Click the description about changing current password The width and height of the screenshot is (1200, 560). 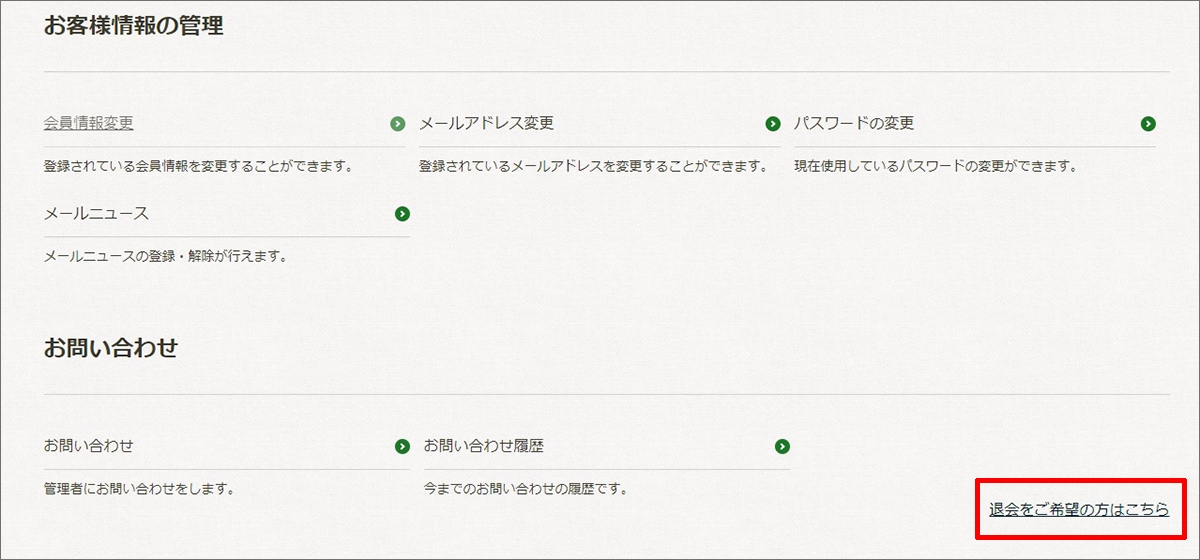pyautogui.click(x=935, y=166)
